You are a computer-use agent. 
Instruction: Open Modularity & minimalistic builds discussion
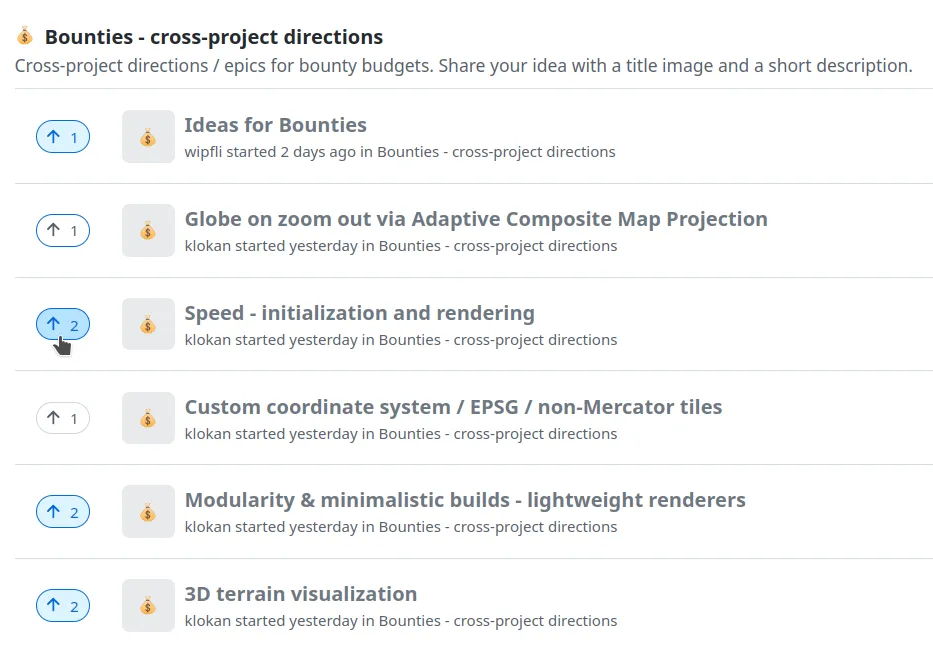tap(465, 500)
